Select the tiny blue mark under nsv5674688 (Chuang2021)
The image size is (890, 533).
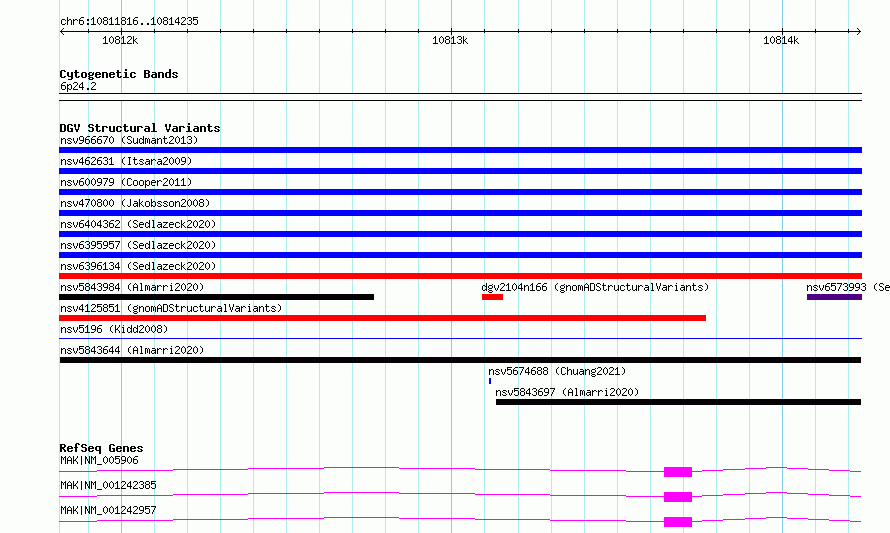point(490,381)
